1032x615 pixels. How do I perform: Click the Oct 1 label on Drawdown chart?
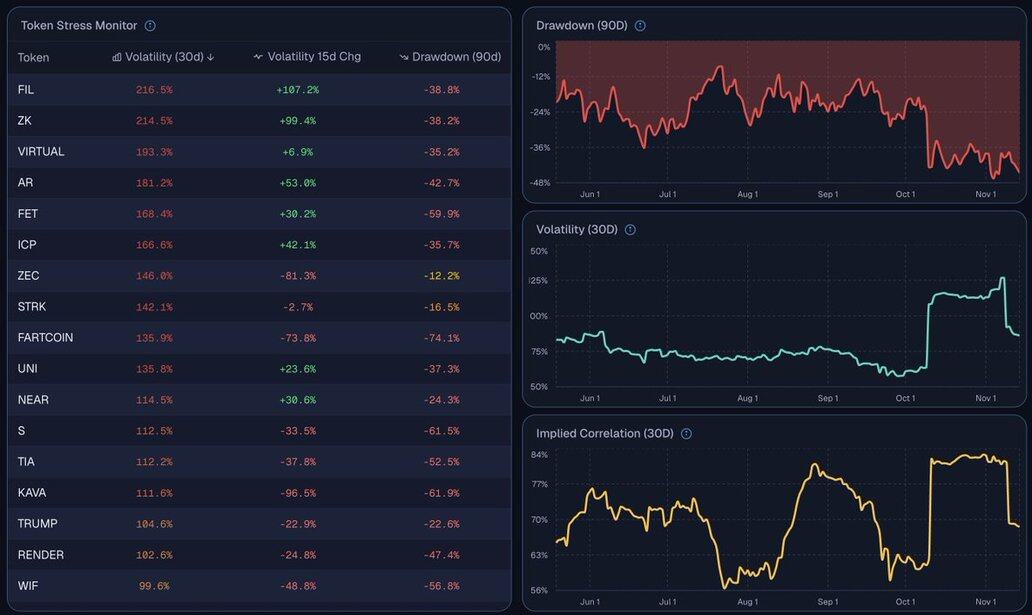pyautogui.click(x=905, y=195)
